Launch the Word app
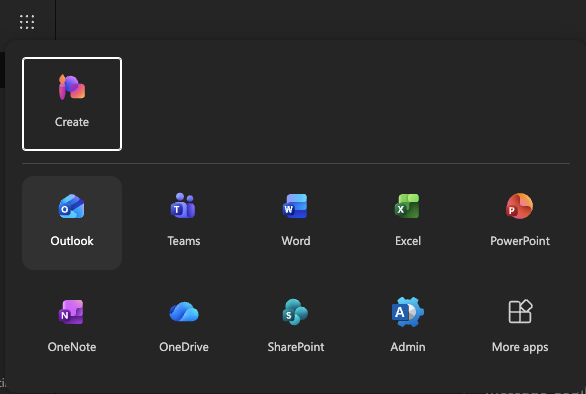The image size is (586, 394). (296, 223)
